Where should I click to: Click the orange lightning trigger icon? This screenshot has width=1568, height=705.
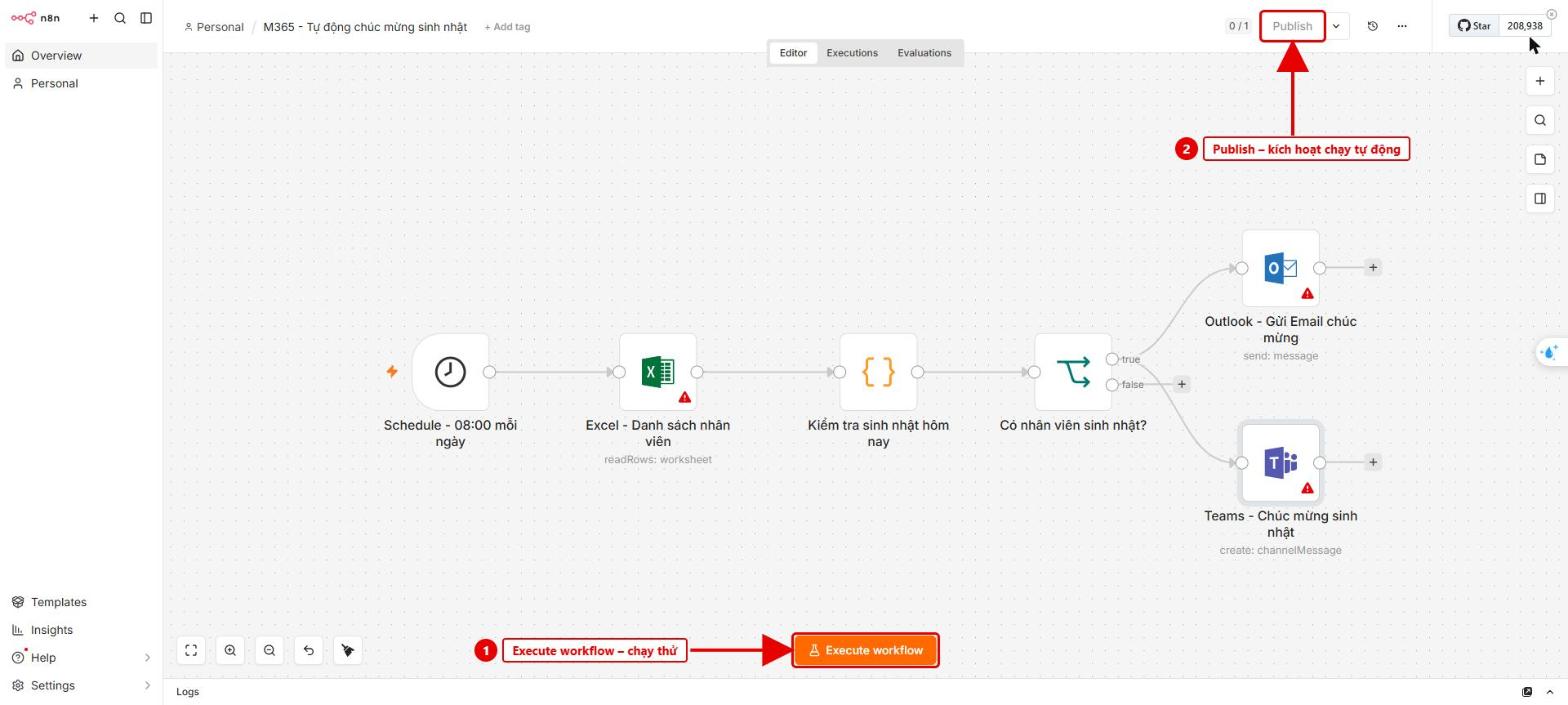click(392, 372)
